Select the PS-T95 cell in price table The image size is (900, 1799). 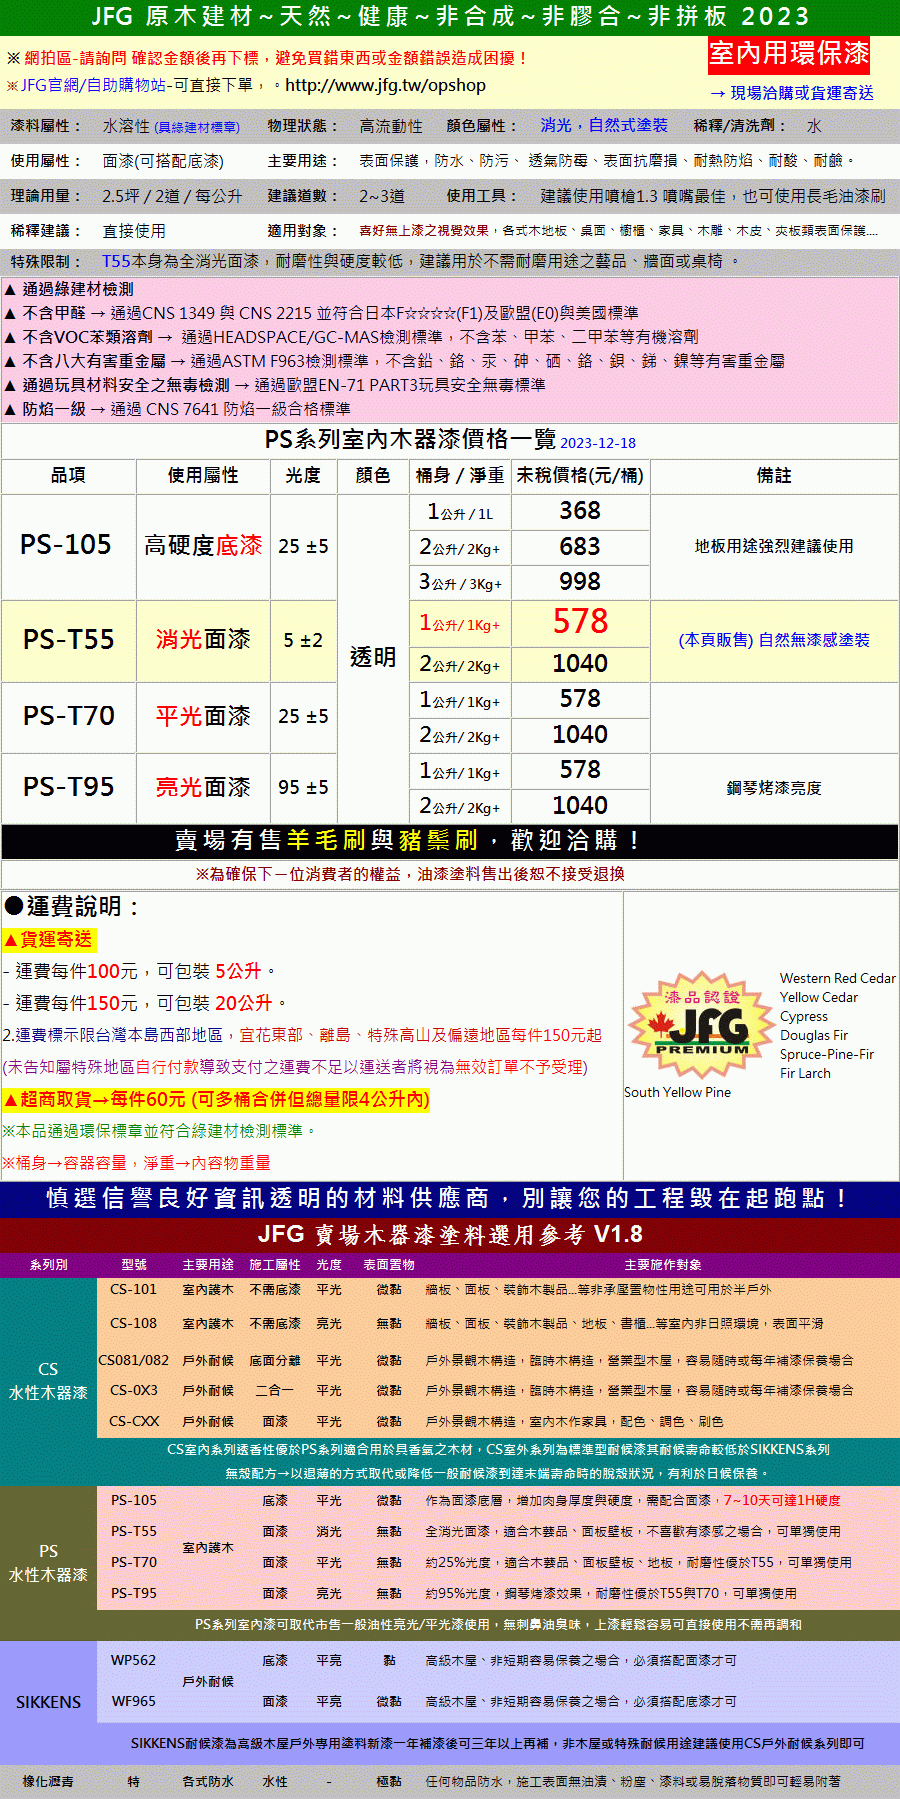coord(69,787)
